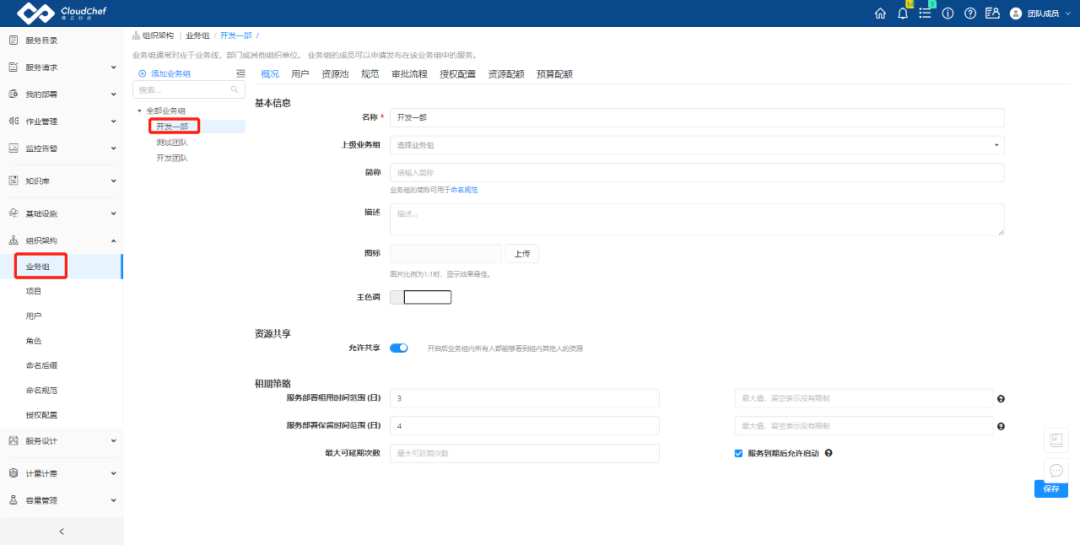Image resolution: width=1080 pixels, height=545 pixels.
Task: Open the help question mark icon
Action: 970,13
